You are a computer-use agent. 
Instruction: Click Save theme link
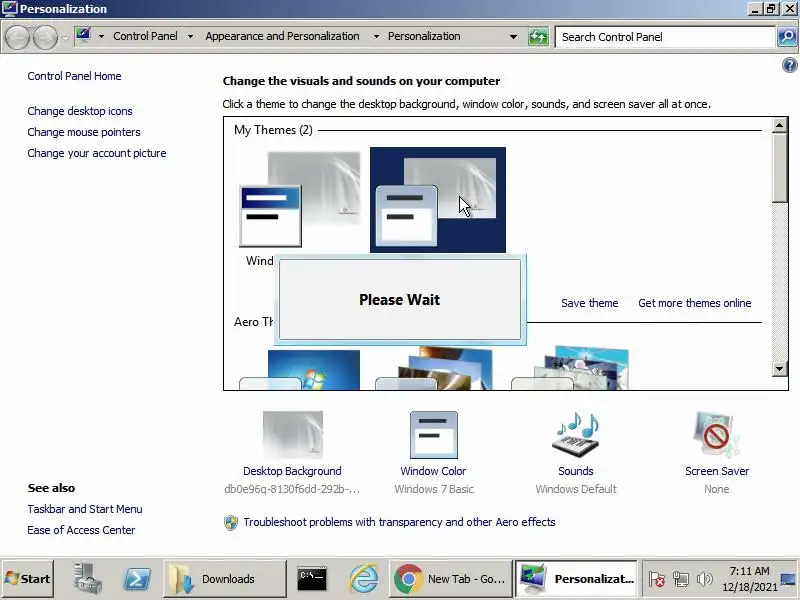pos(590,303)
